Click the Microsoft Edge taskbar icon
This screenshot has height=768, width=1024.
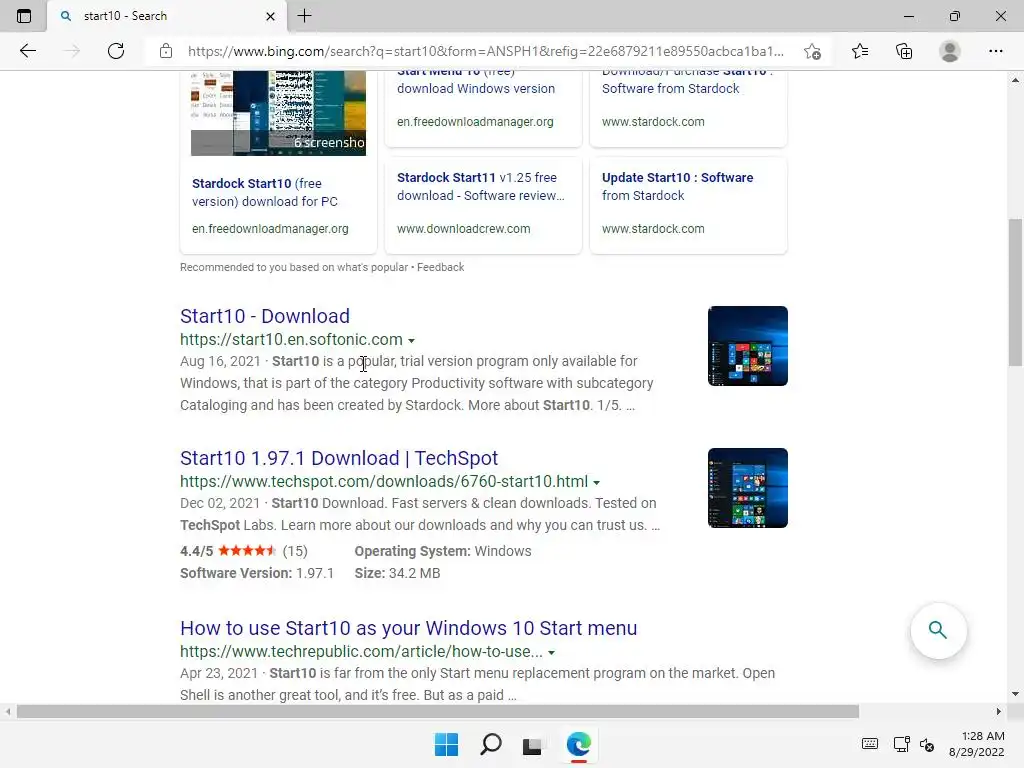point(579,744)
